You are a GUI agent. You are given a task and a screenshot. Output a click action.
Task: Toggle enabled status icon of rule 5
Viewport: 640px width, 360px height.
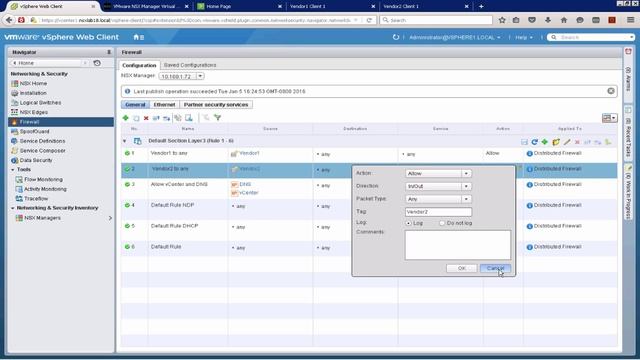click(x=127, y=226)
